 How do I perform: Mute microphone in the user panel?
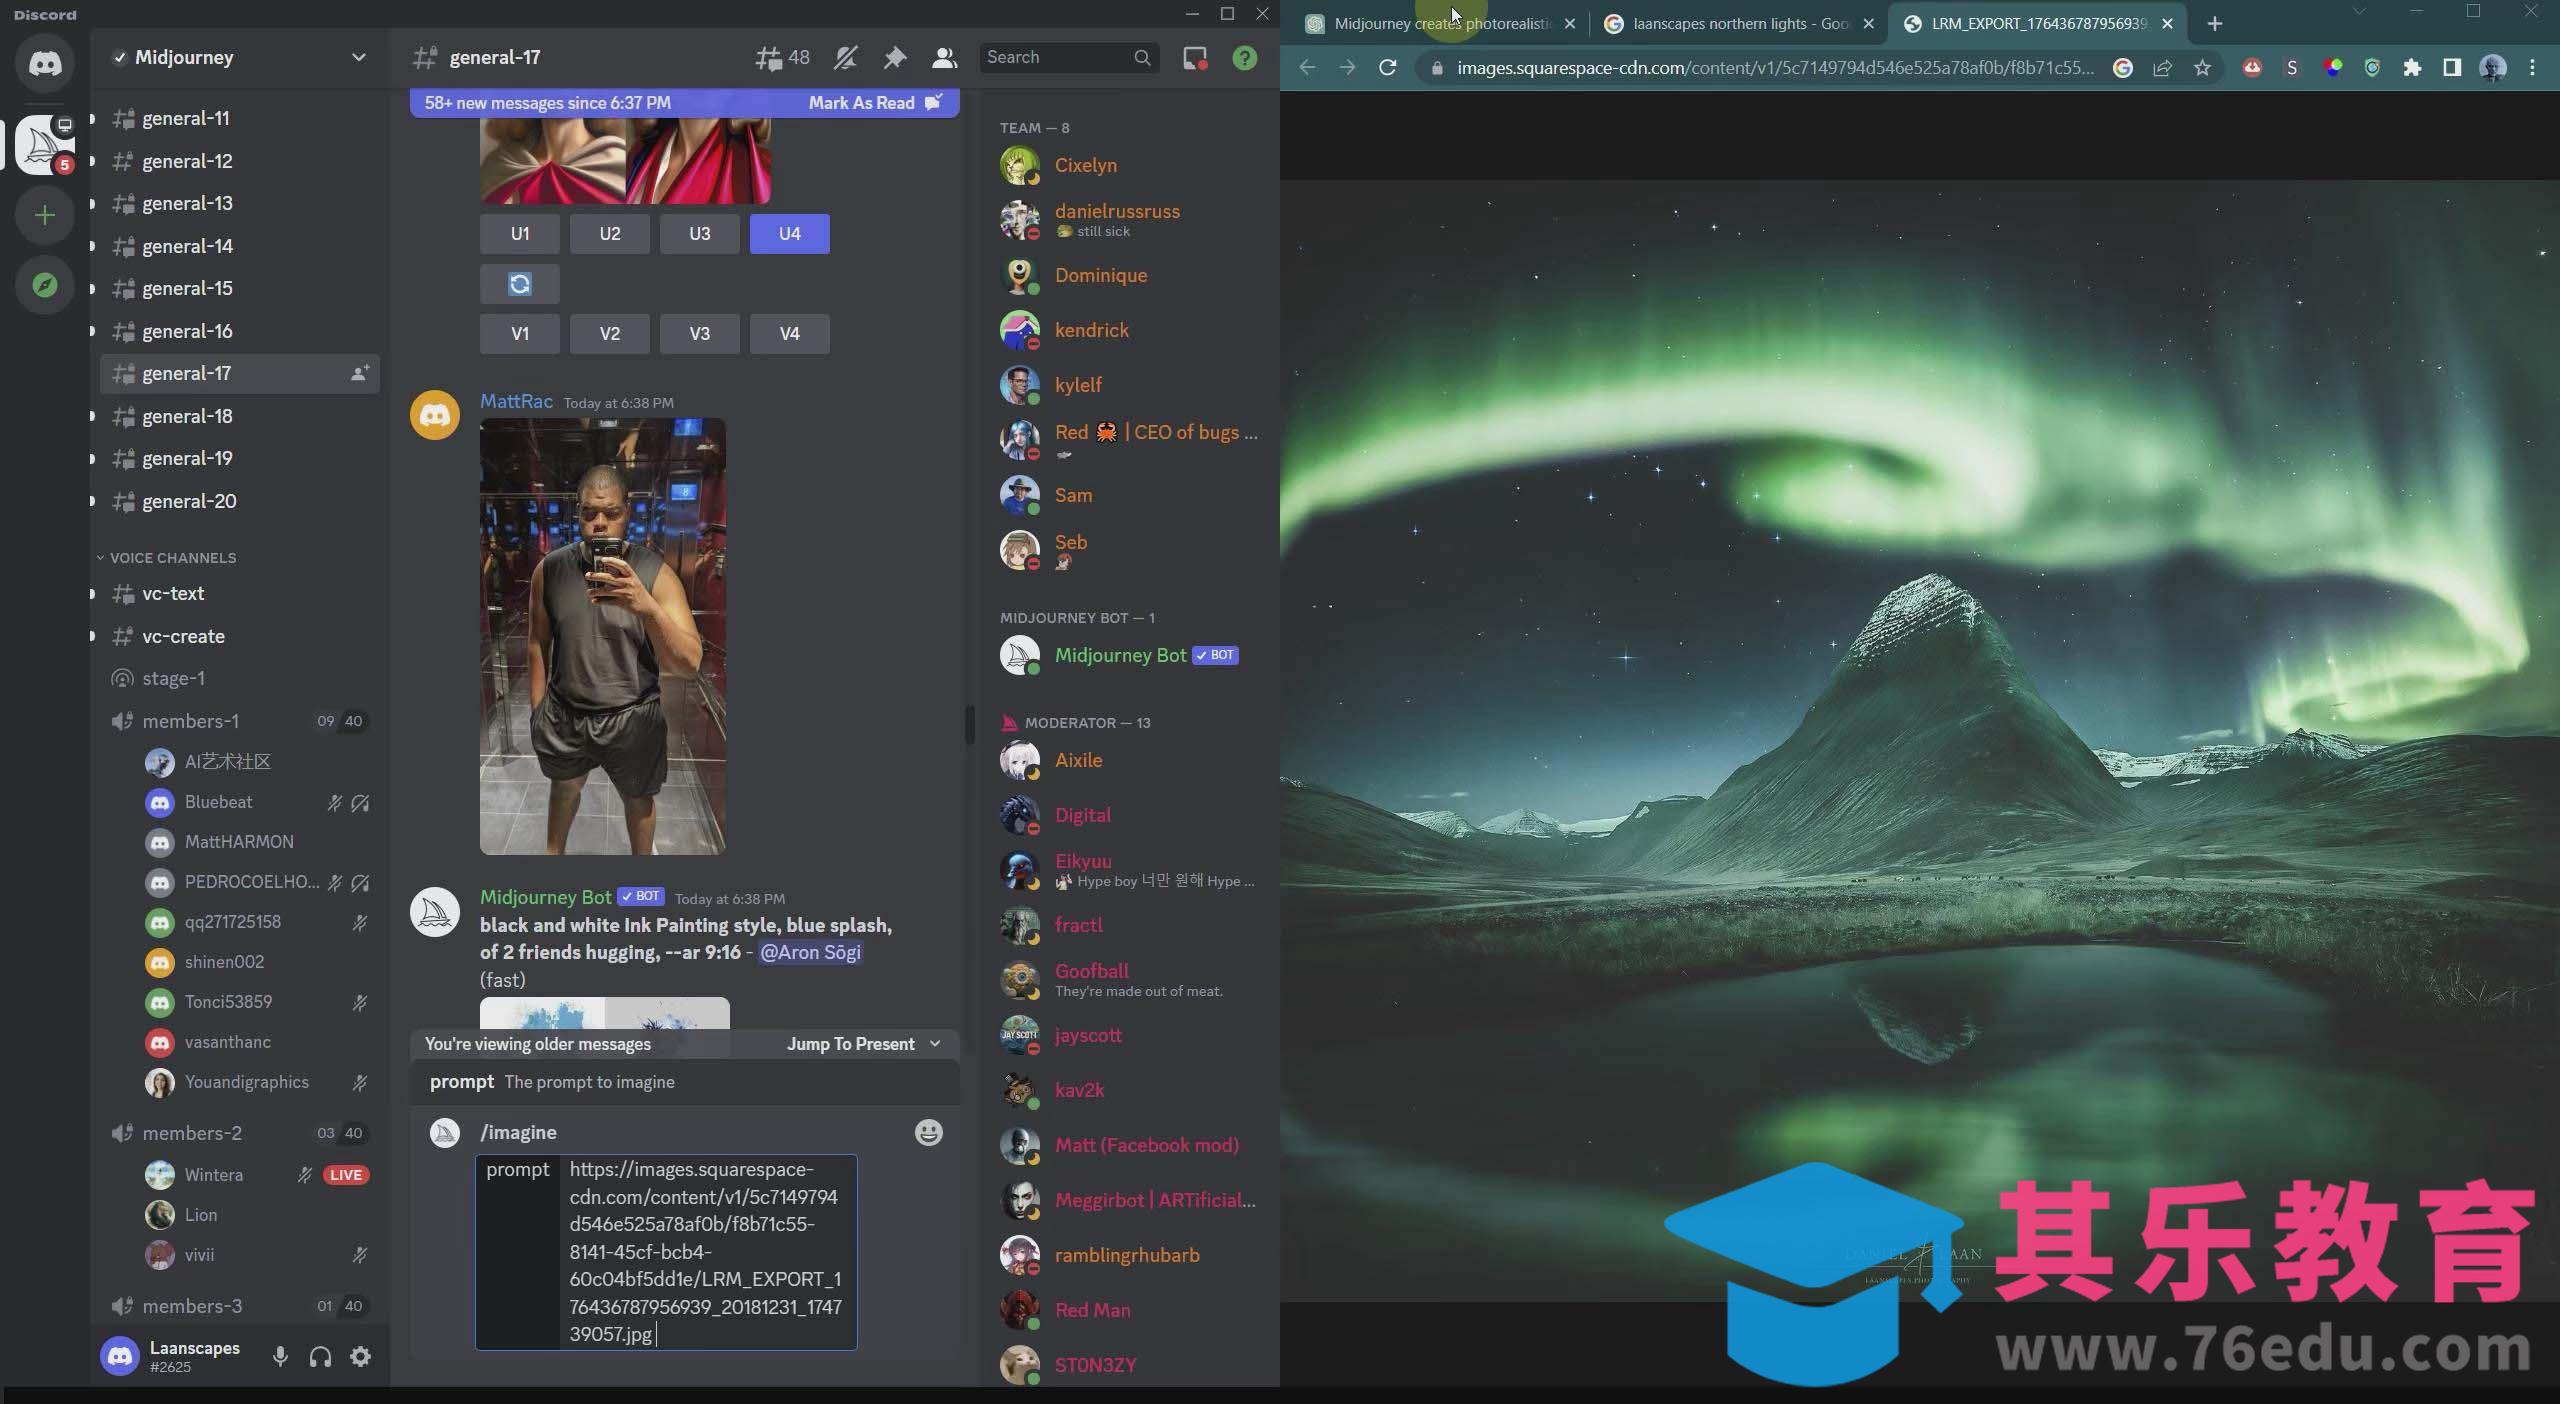[280, 1356]
